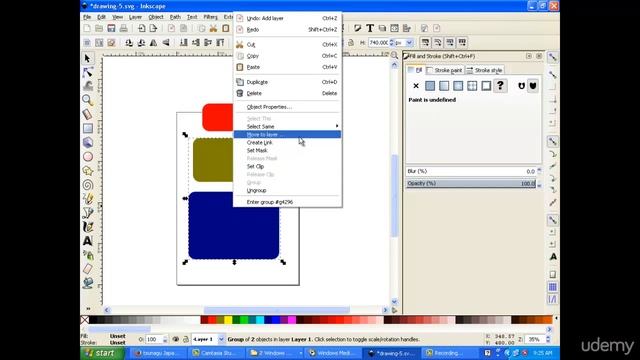Toggle snapping at the top of the snap bar
Image resolution: width=640 pixels, height=360 pixels.
[552, 57]
